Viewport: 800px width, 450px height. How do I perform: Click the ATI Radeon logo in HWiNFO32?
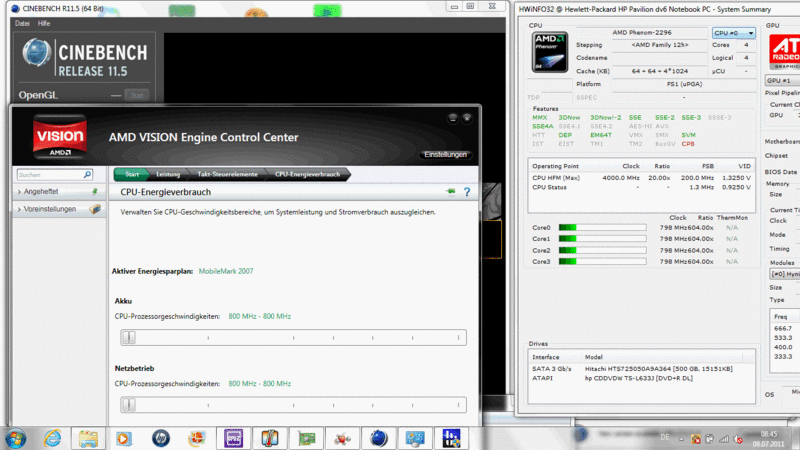click(x=785, y=52)
